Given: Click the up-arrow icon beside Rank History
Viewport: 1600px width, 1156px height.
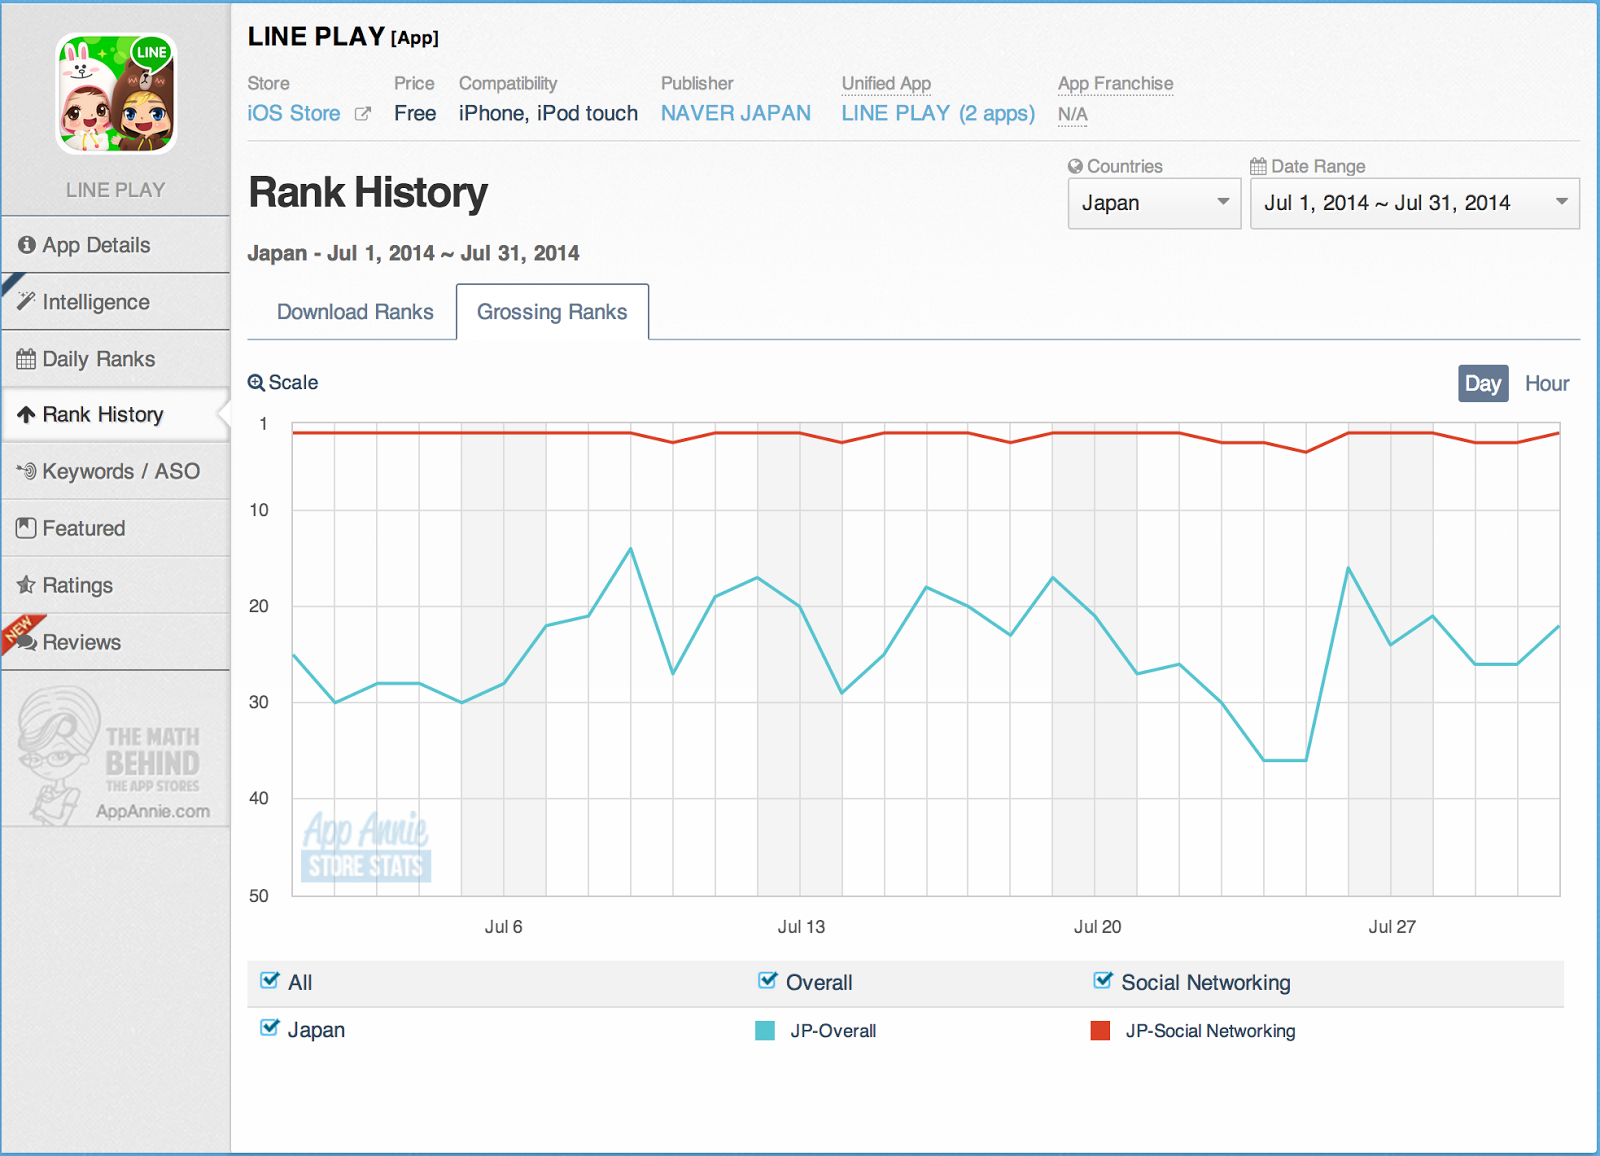Looking at the screenshot, I should pos(26,414).
